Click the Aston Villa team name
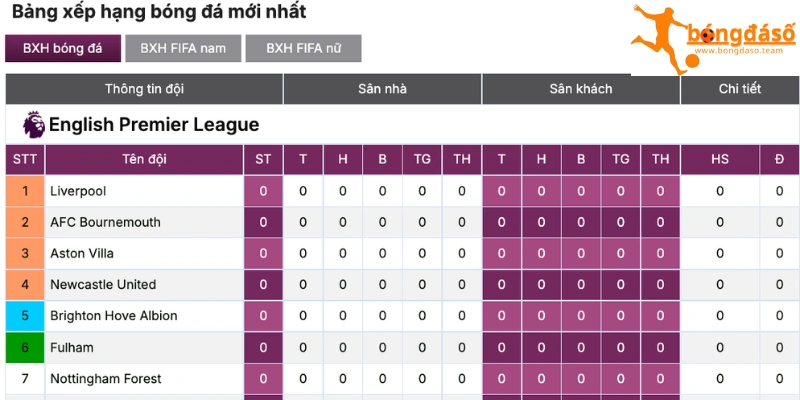The width and height of the screenshot is (800, 400). pyautogui.click(x=82, y=254)
